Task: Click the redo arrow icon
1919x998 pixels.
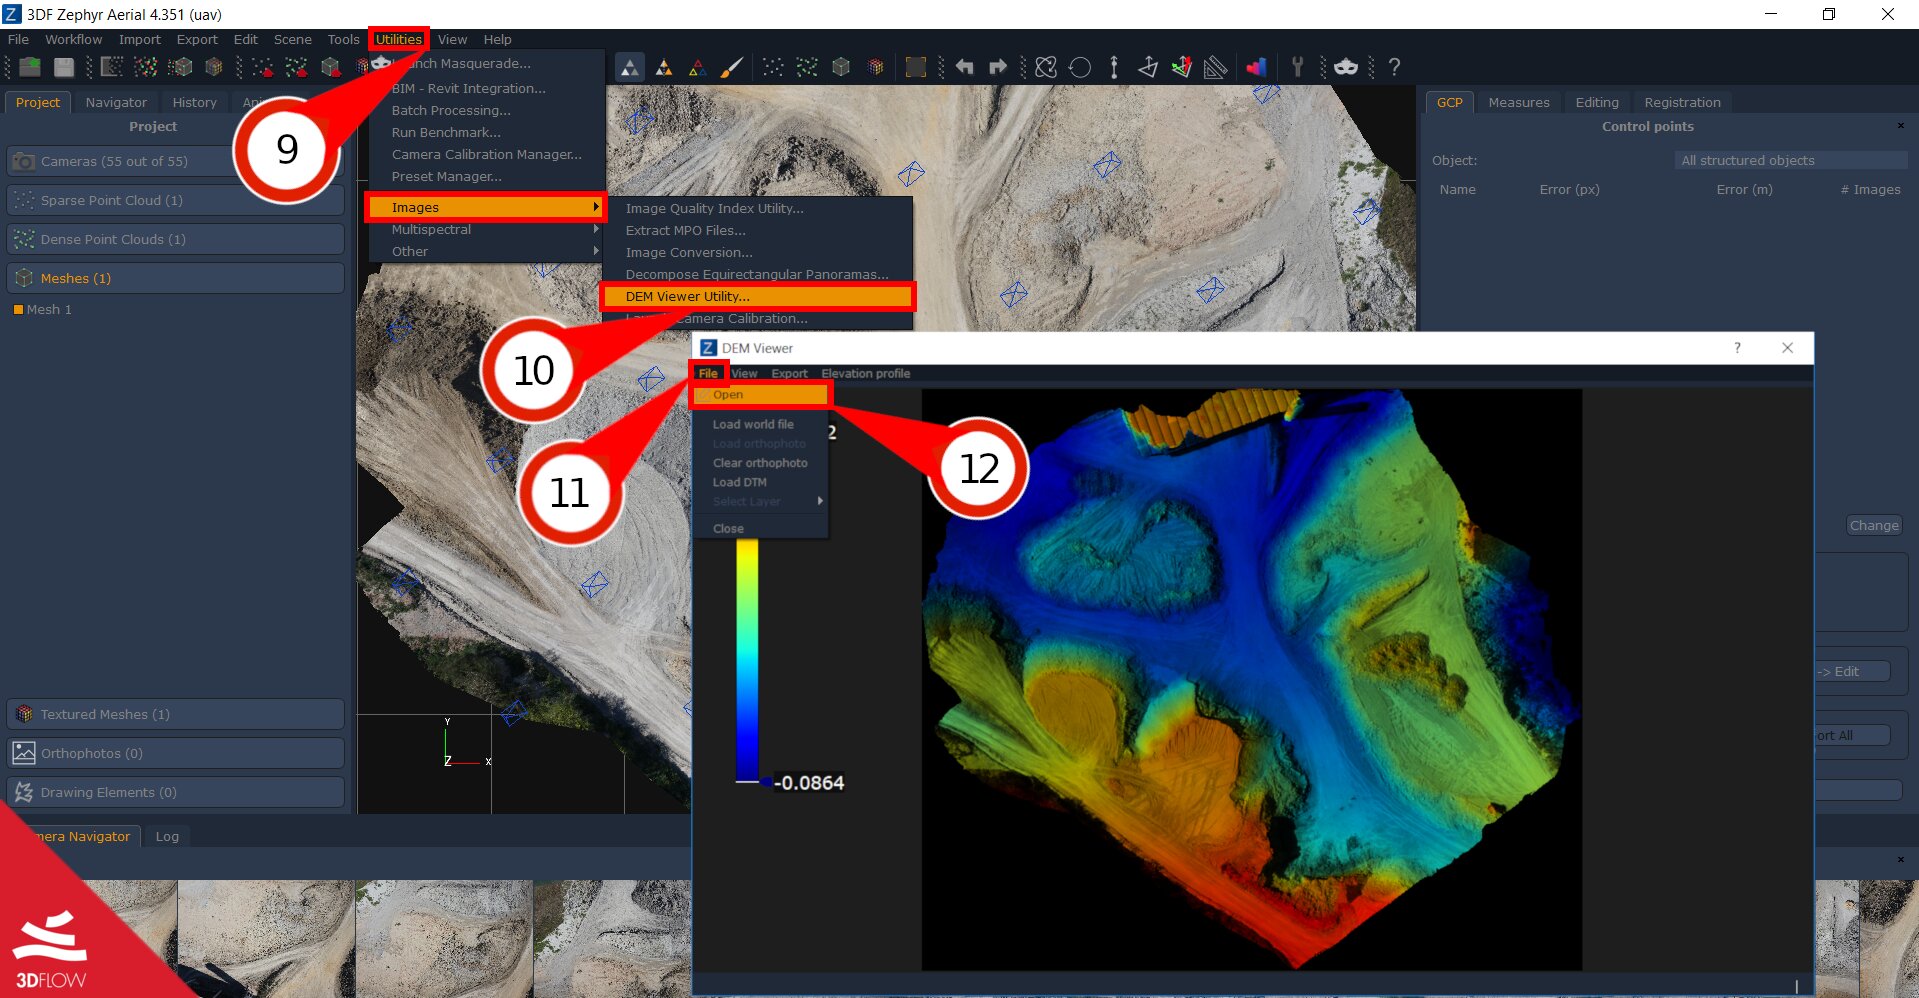Action: [998, 67]
